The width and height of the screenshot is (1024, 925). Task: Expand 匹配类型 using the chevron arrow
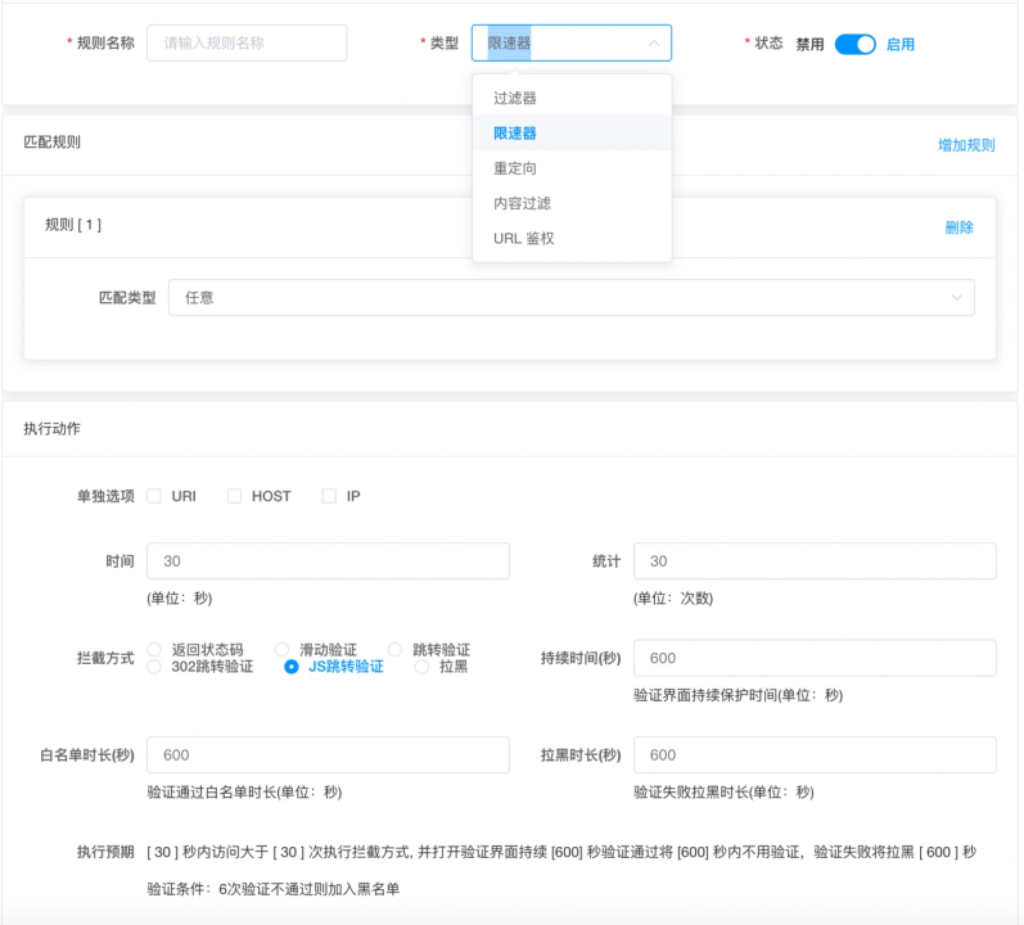pos(957,298)
